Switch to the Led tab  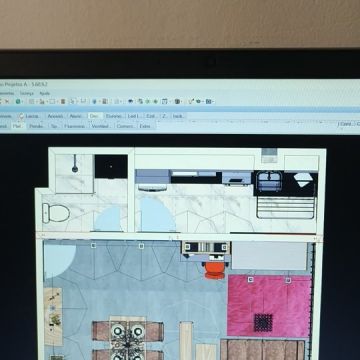(x=133, y=116)
